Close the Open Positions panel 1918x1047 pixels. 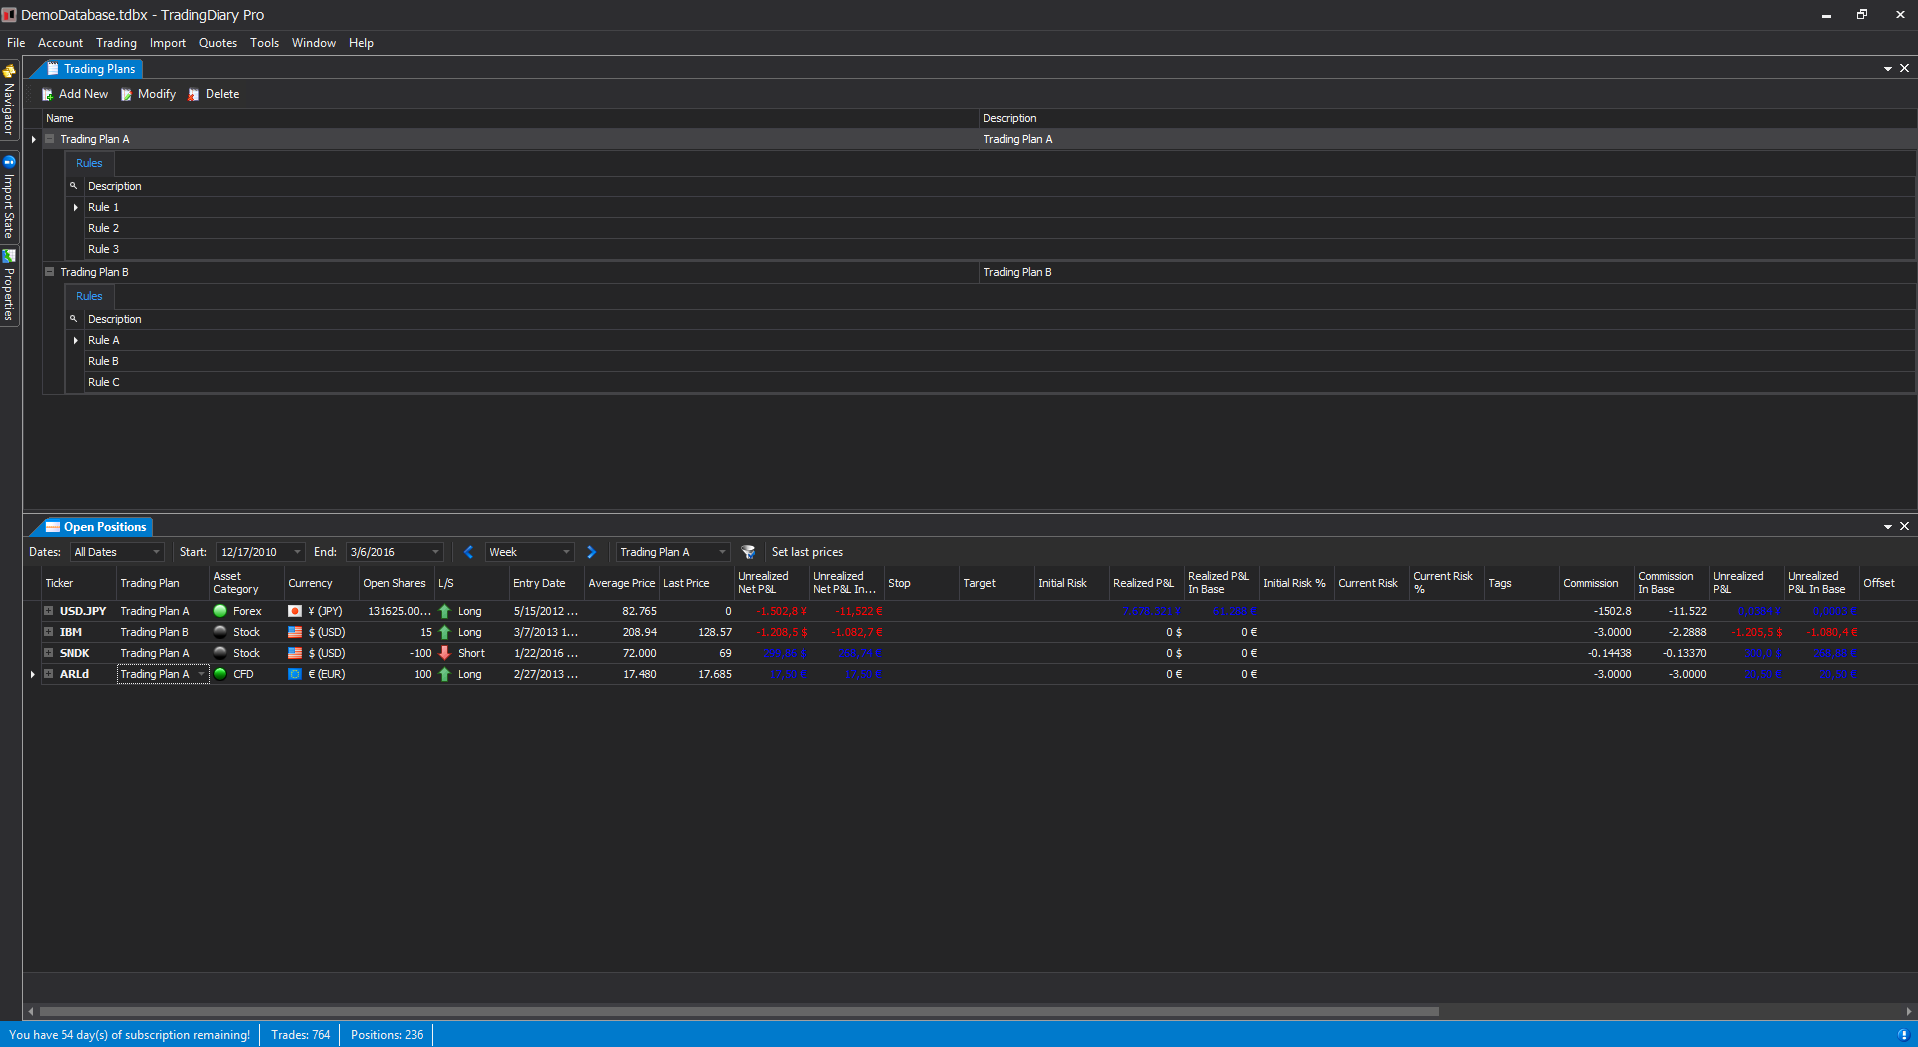coord(1904,527)
